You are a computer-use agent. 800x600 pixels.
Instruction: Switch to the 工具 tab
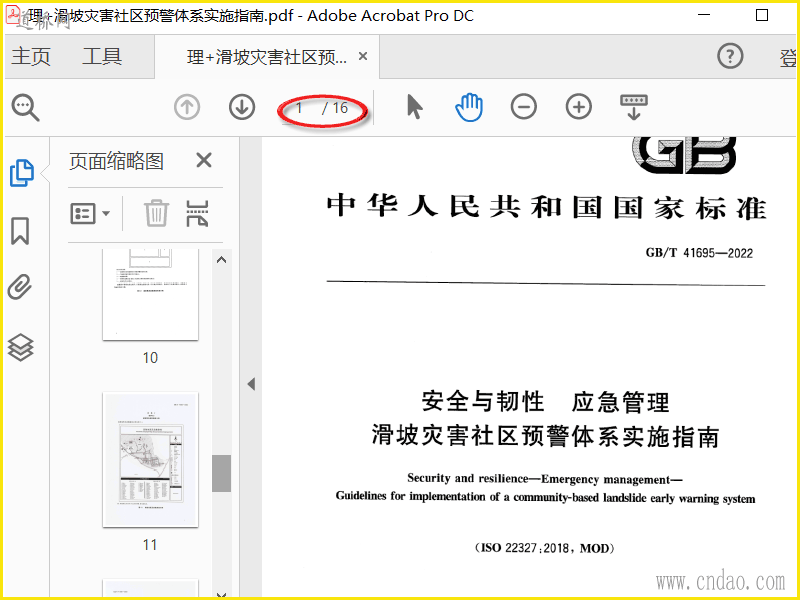102,56
